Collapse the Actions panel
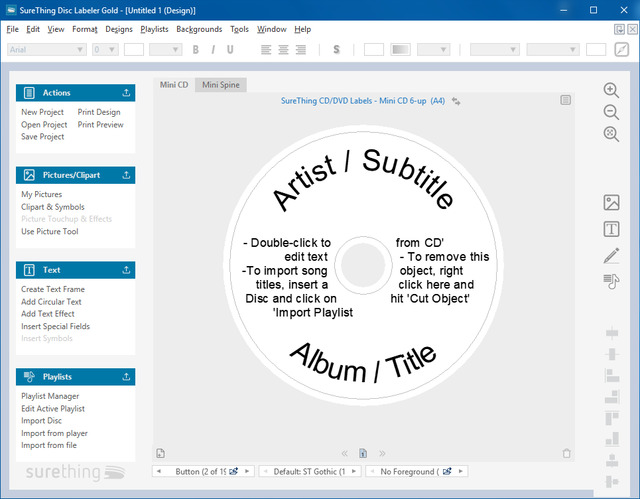Viewport: 640px width, 499px height. (x=126, y=93)
